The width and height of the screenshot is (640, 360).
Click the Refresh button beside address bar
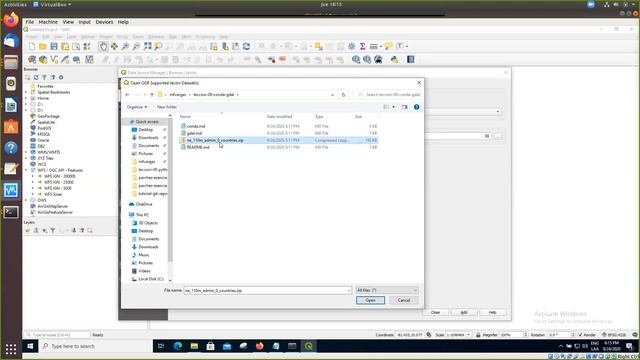[343, 95]
